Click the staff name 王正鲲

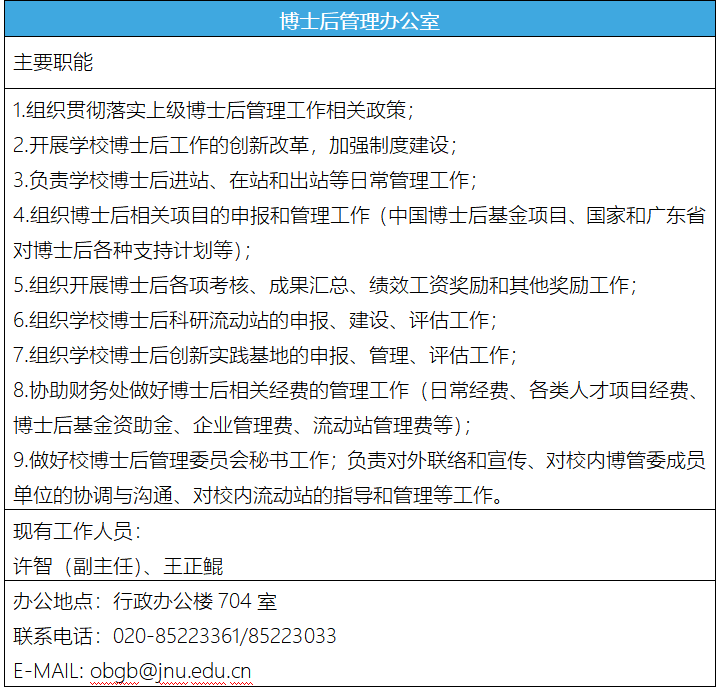[x=193, y=566]
